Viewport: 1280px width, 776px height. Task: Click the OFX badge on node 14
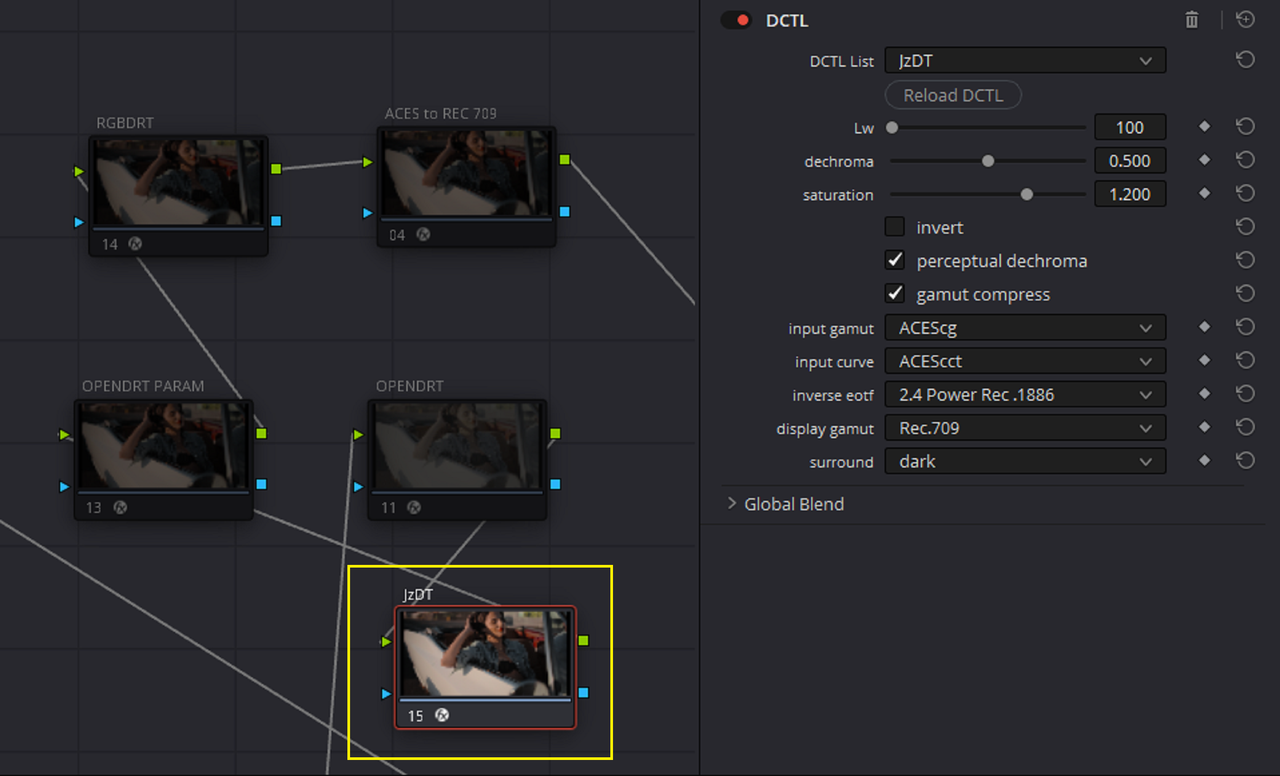tap(135, 243)
